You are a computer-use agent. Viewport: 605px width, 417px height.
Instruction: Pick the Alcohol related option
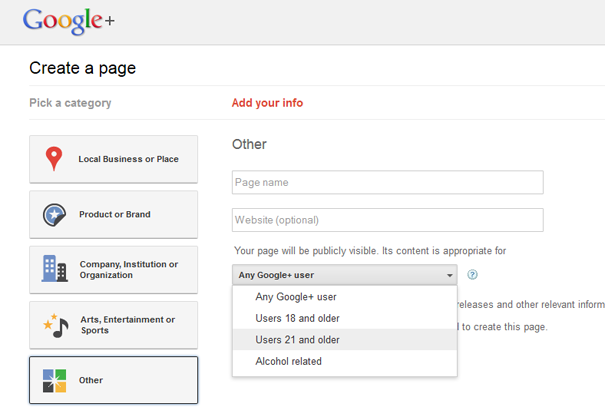288,361
